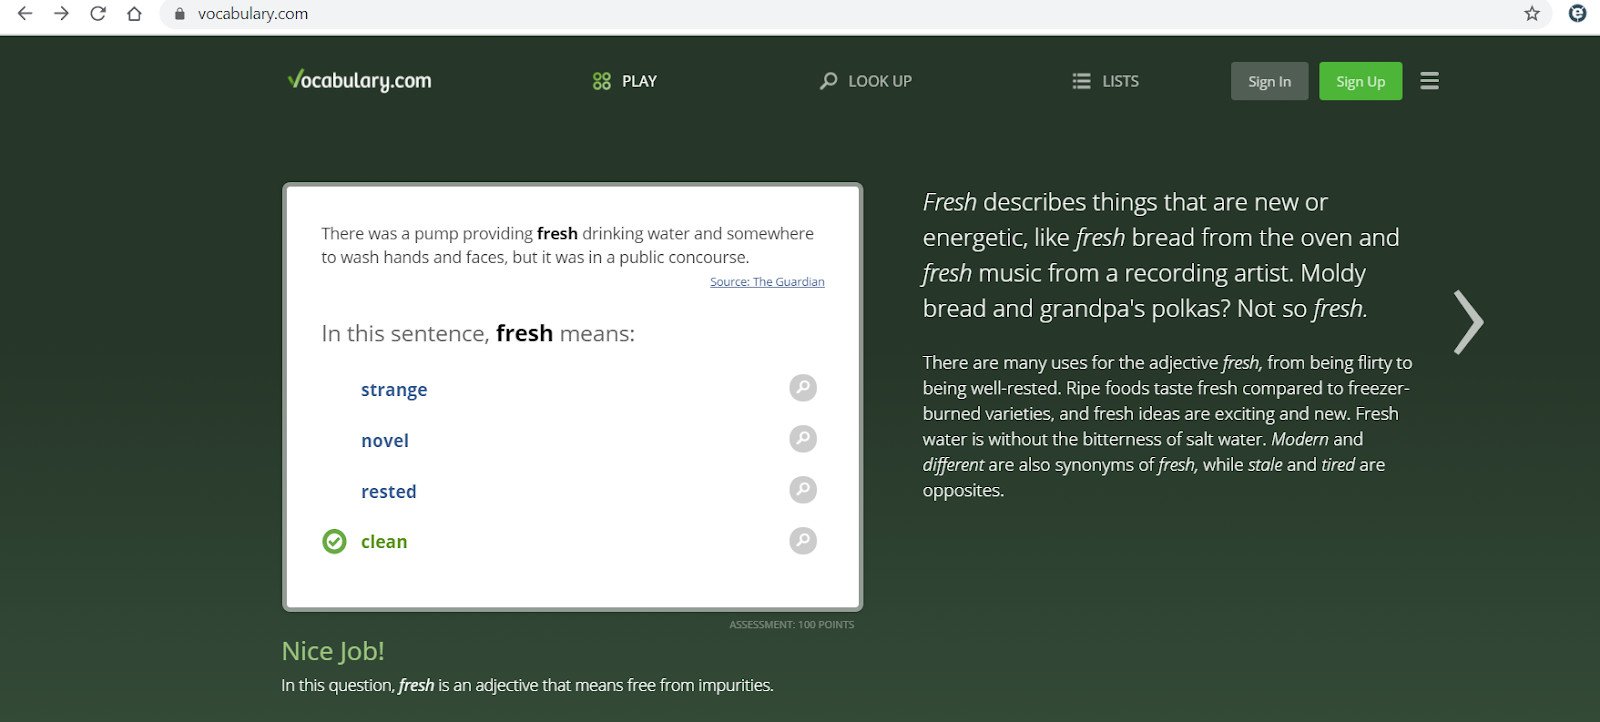Pick 'rested' as the answer
The width and height of the screenshot is (1600, 722).
(389, 492)
